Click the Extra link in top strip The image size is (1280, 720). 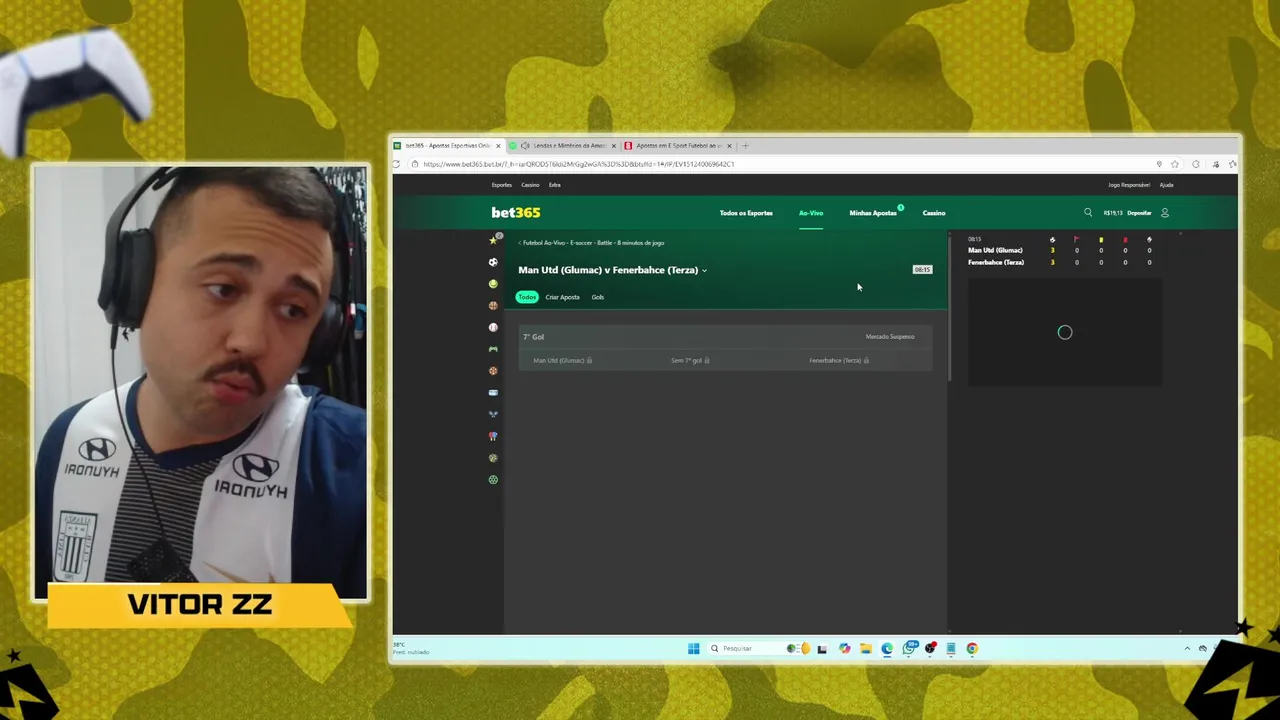[554, 185]
